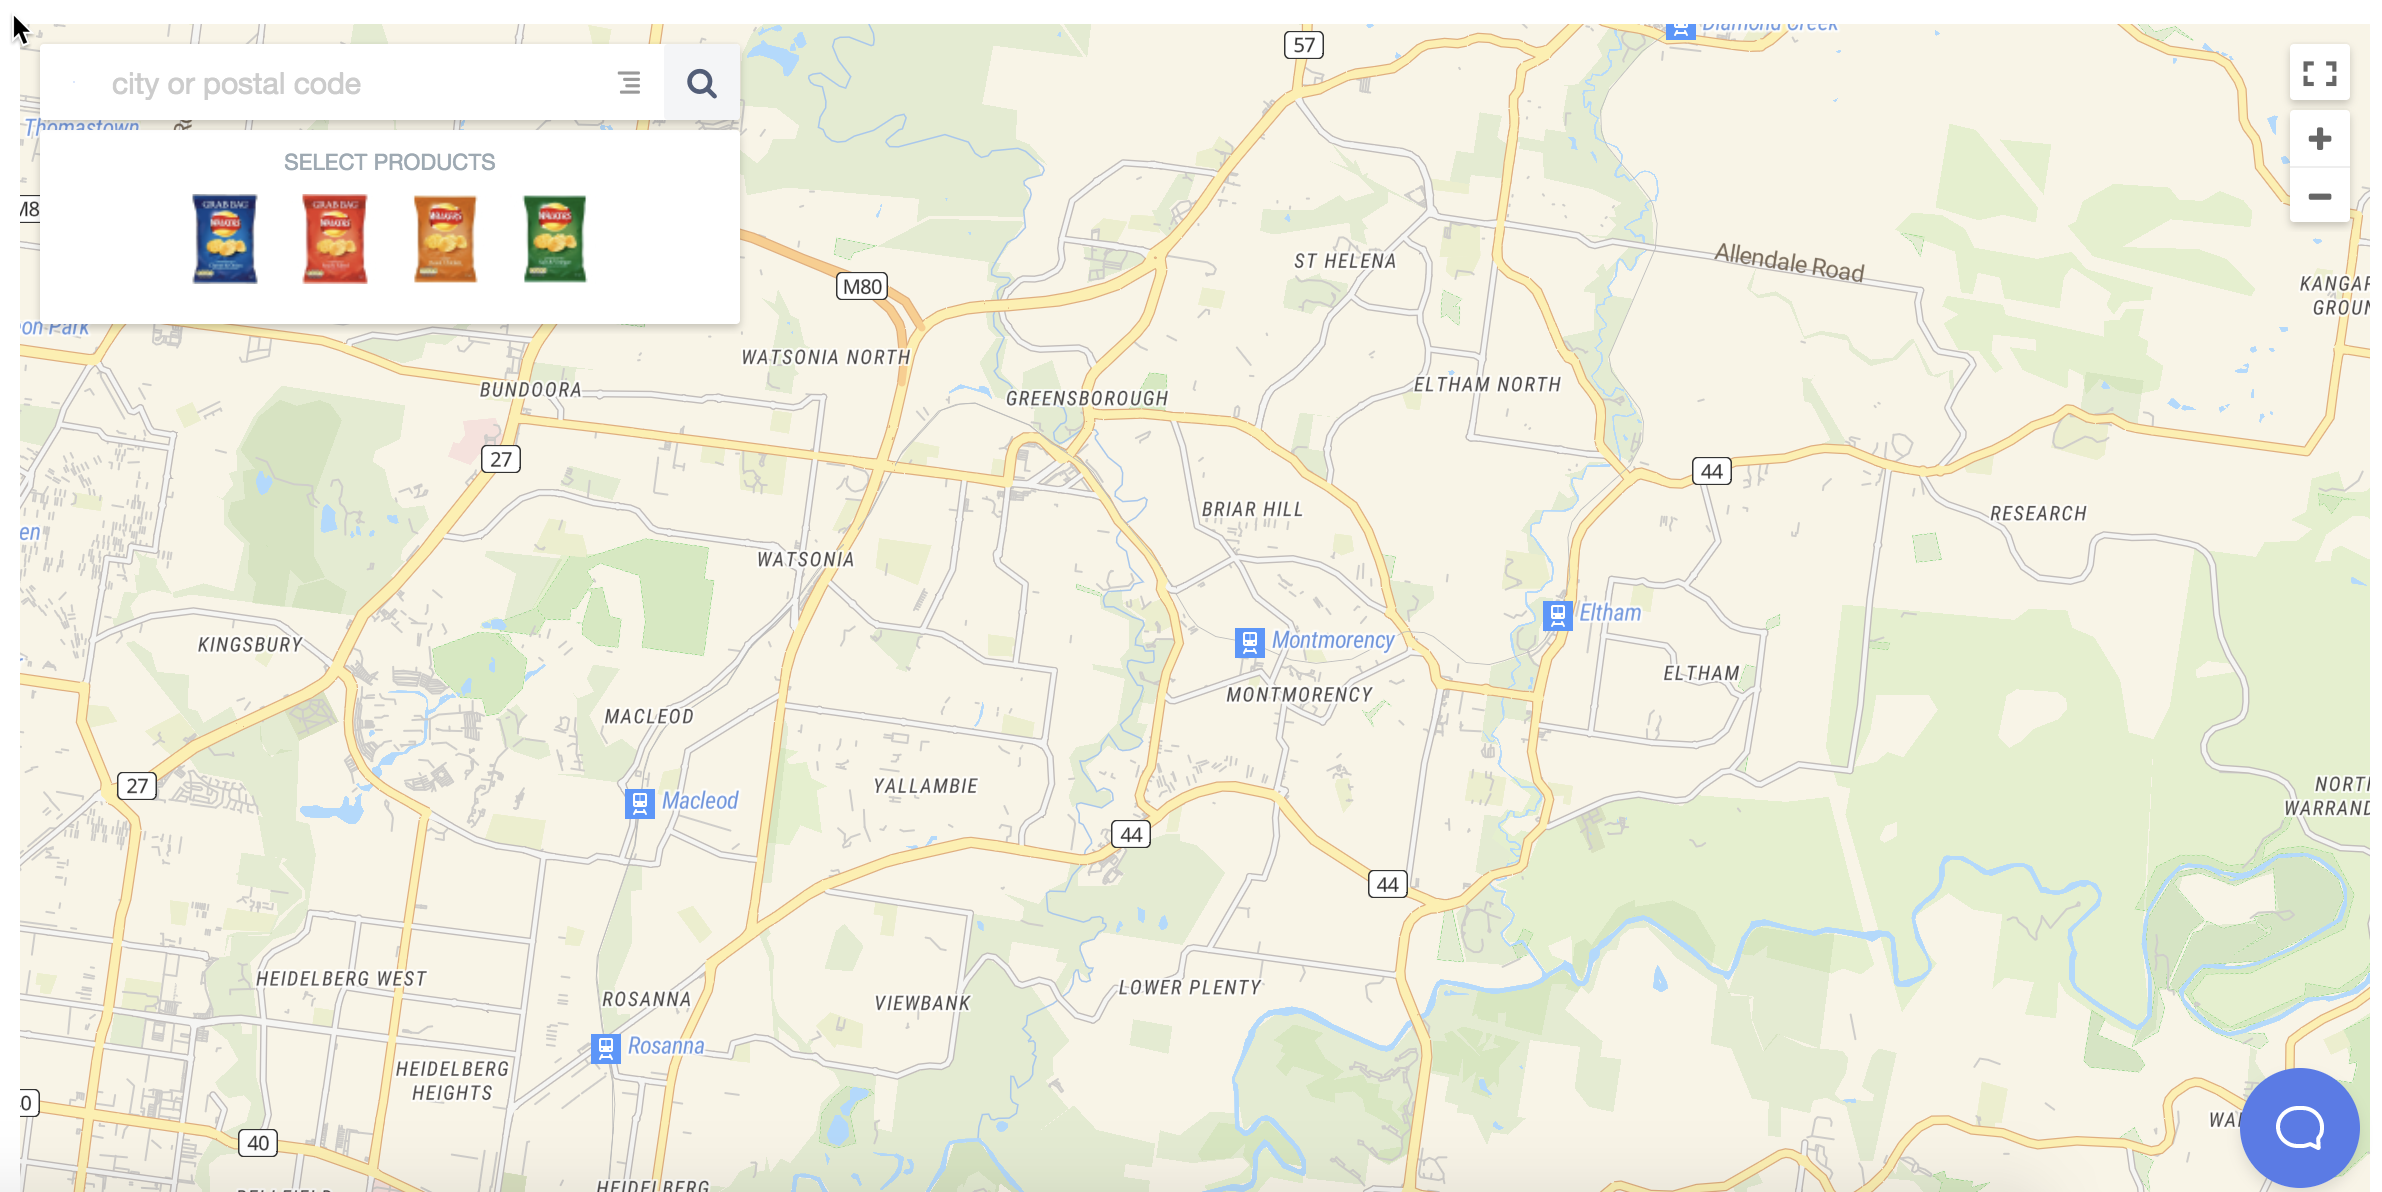
Task: Focus the city or postal code field
Action: click(340, 84)
